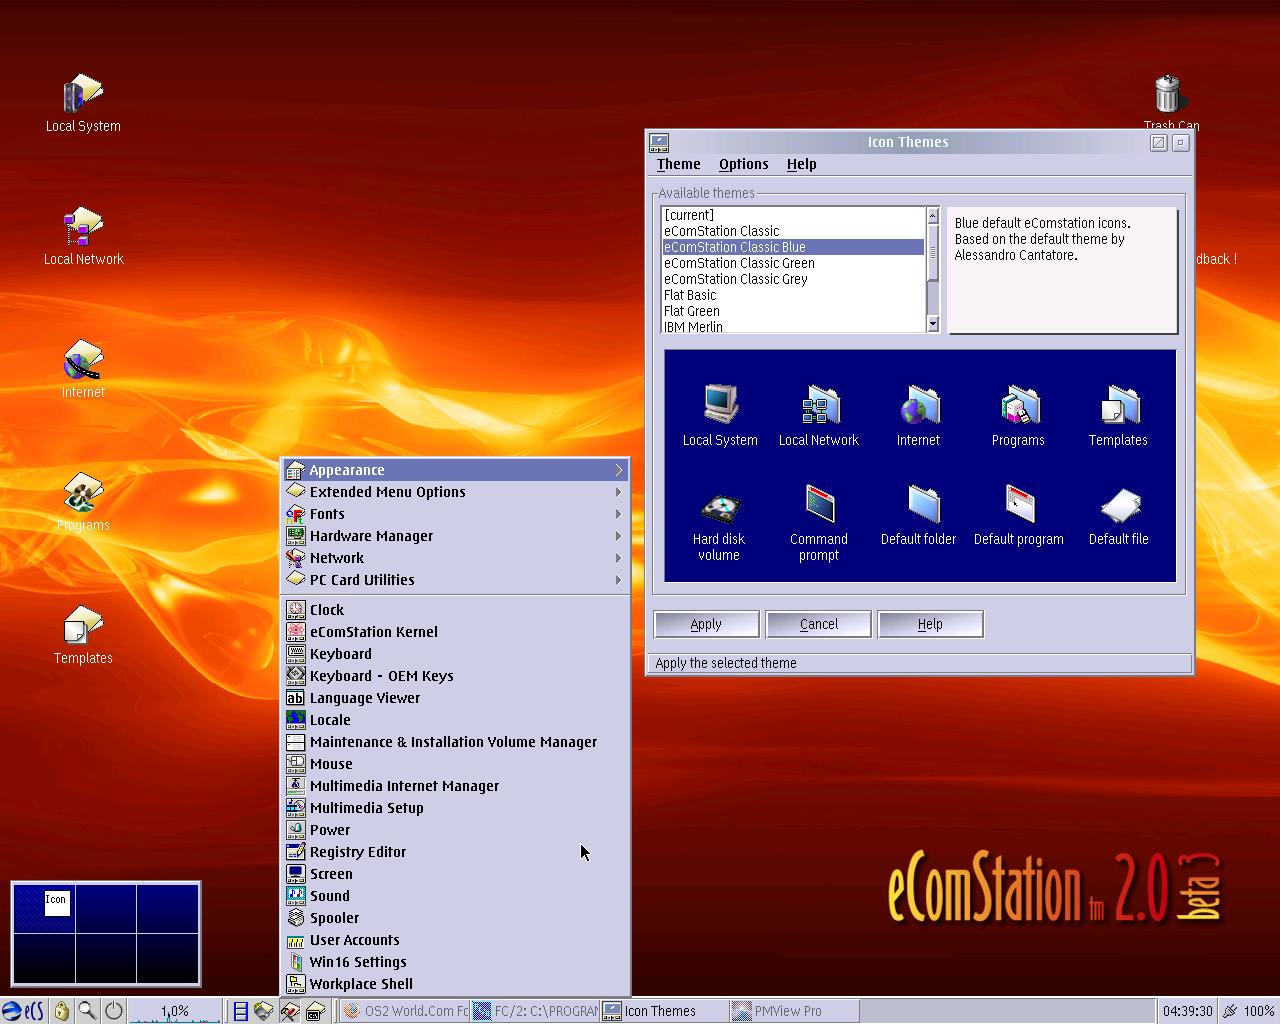Click the lock icon in the taskbar
Screen dimensions: 1280x1024
[62, 1011]
